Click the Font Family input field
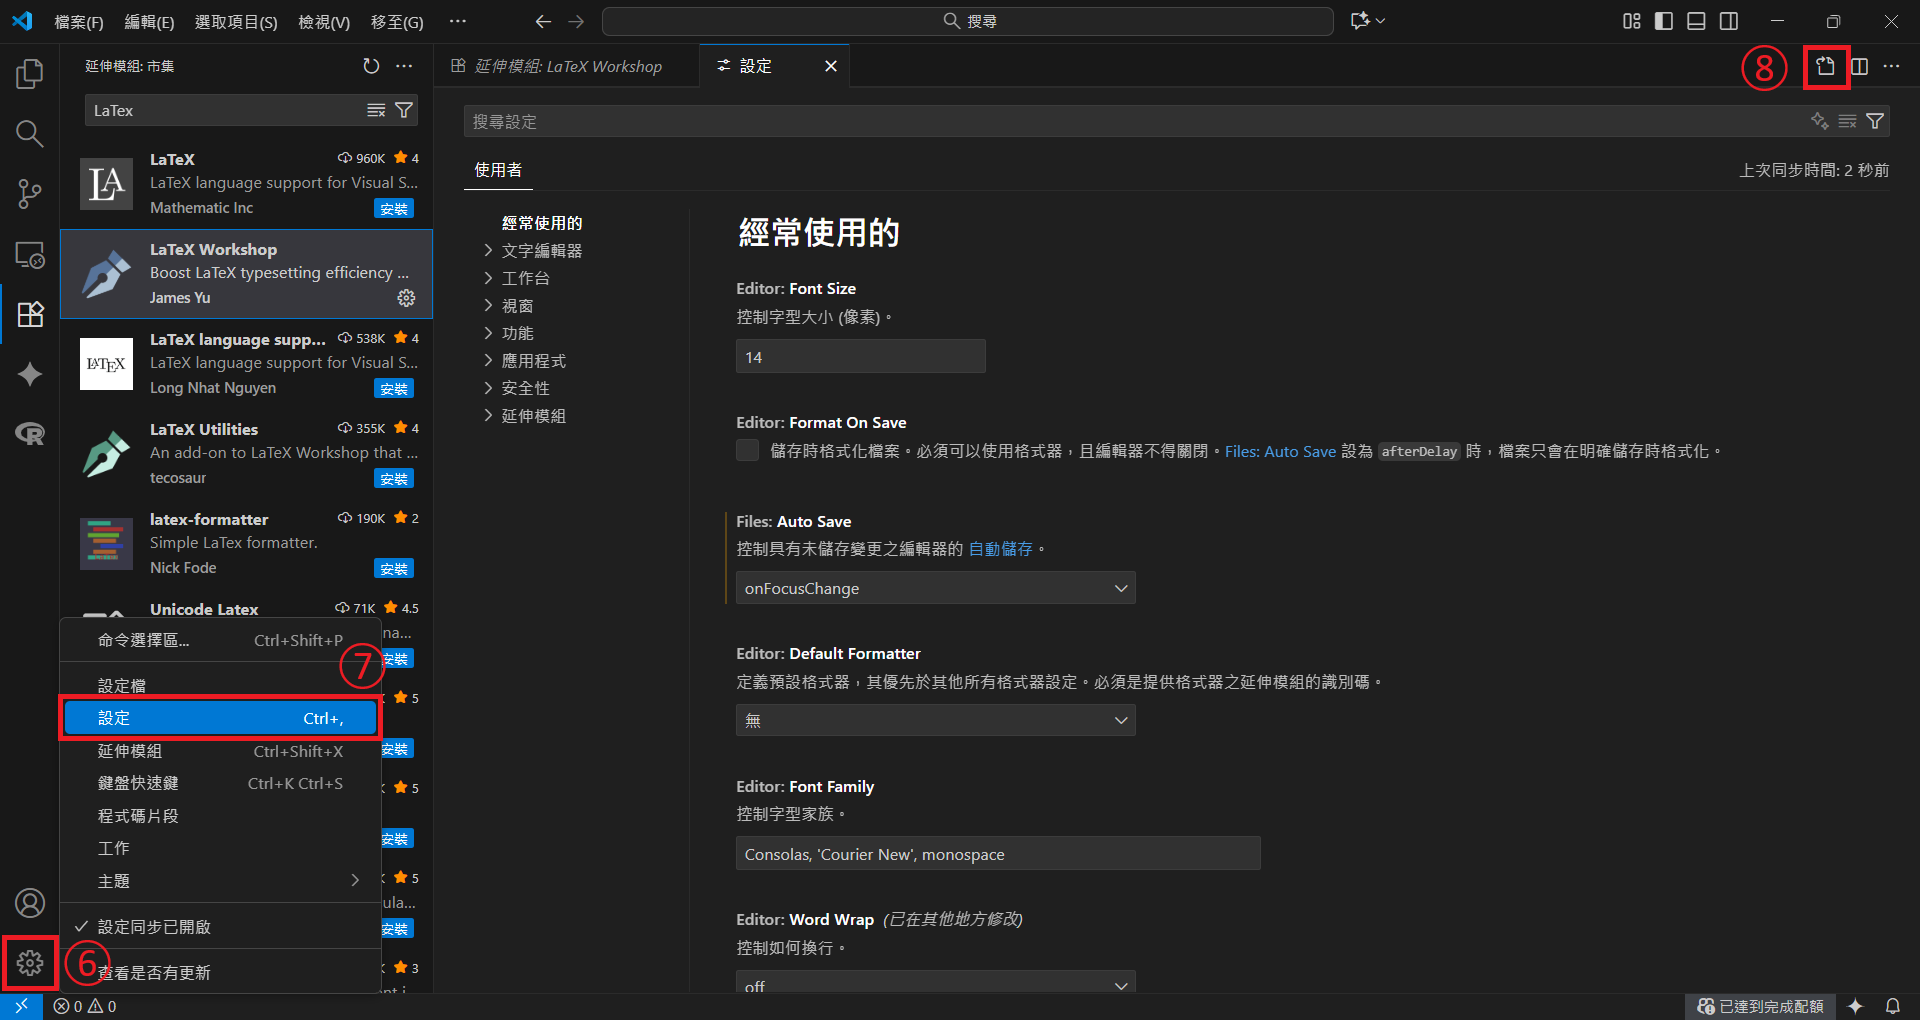The image size is (1920, 1020). click(998, 854)
